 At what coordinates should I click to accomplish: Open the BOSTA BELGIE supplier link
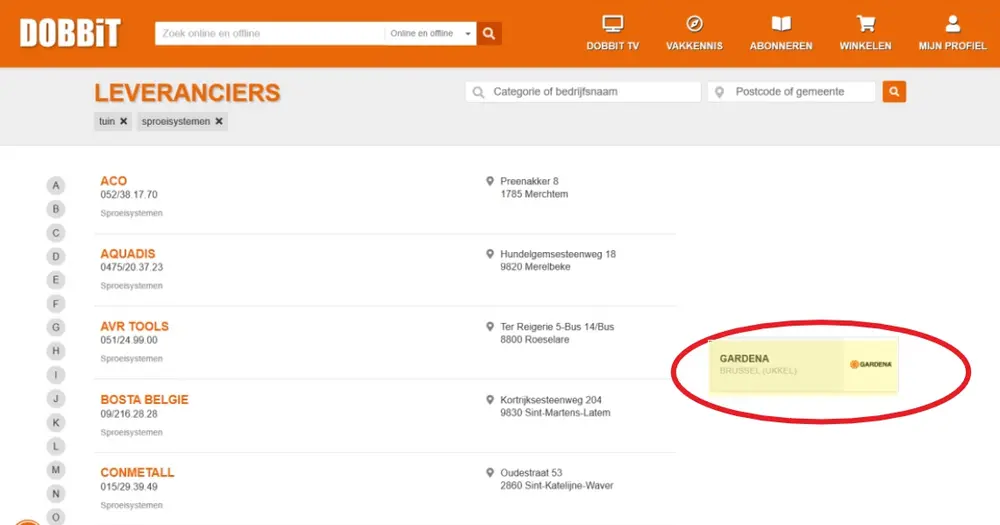point(144,400)
